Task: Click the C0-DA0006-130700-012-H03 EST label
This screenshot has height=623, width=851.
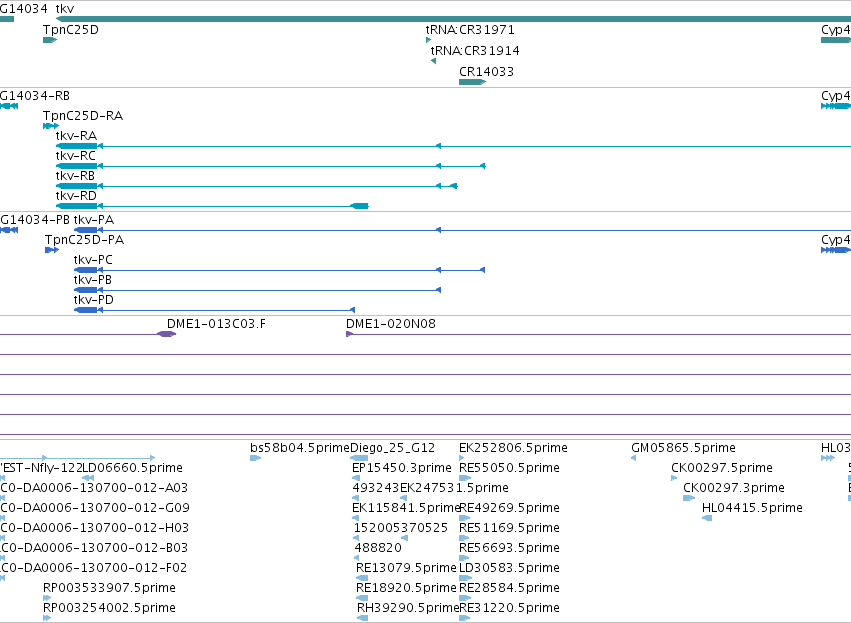Action: click(x=94, y=528)
